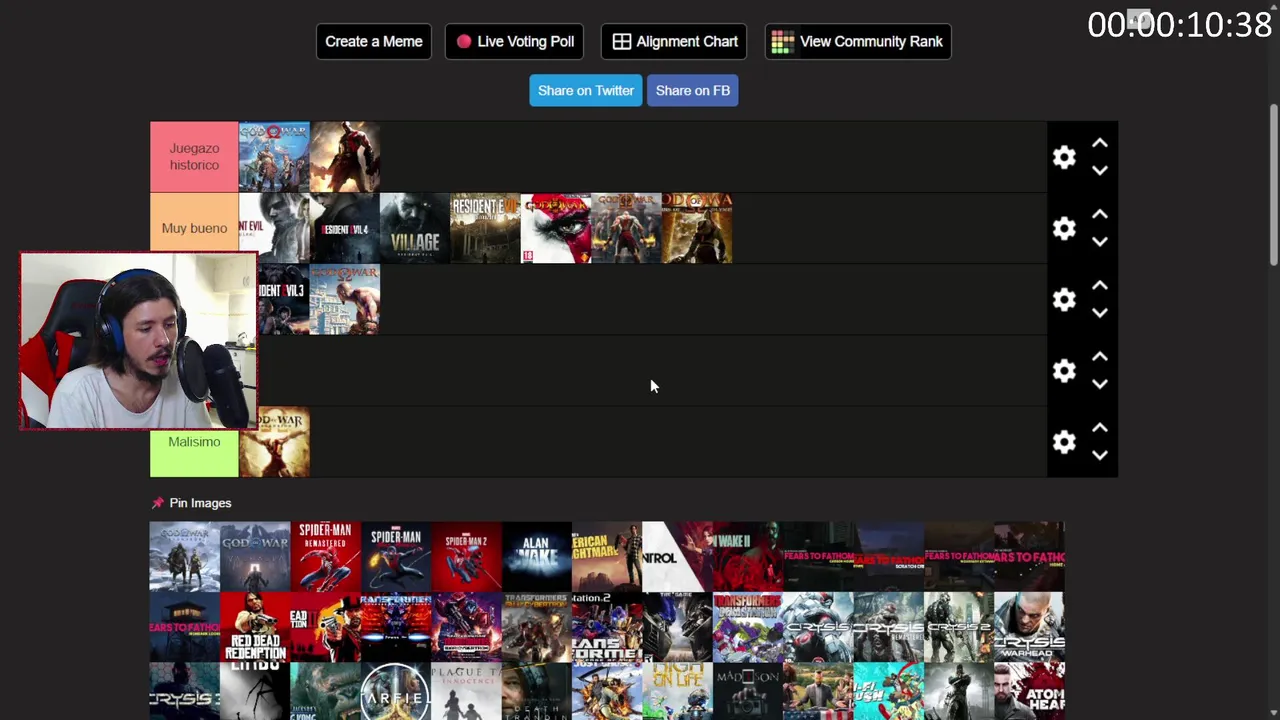Select original God of War cover beside Resident Evil 3

click(345, 299)
